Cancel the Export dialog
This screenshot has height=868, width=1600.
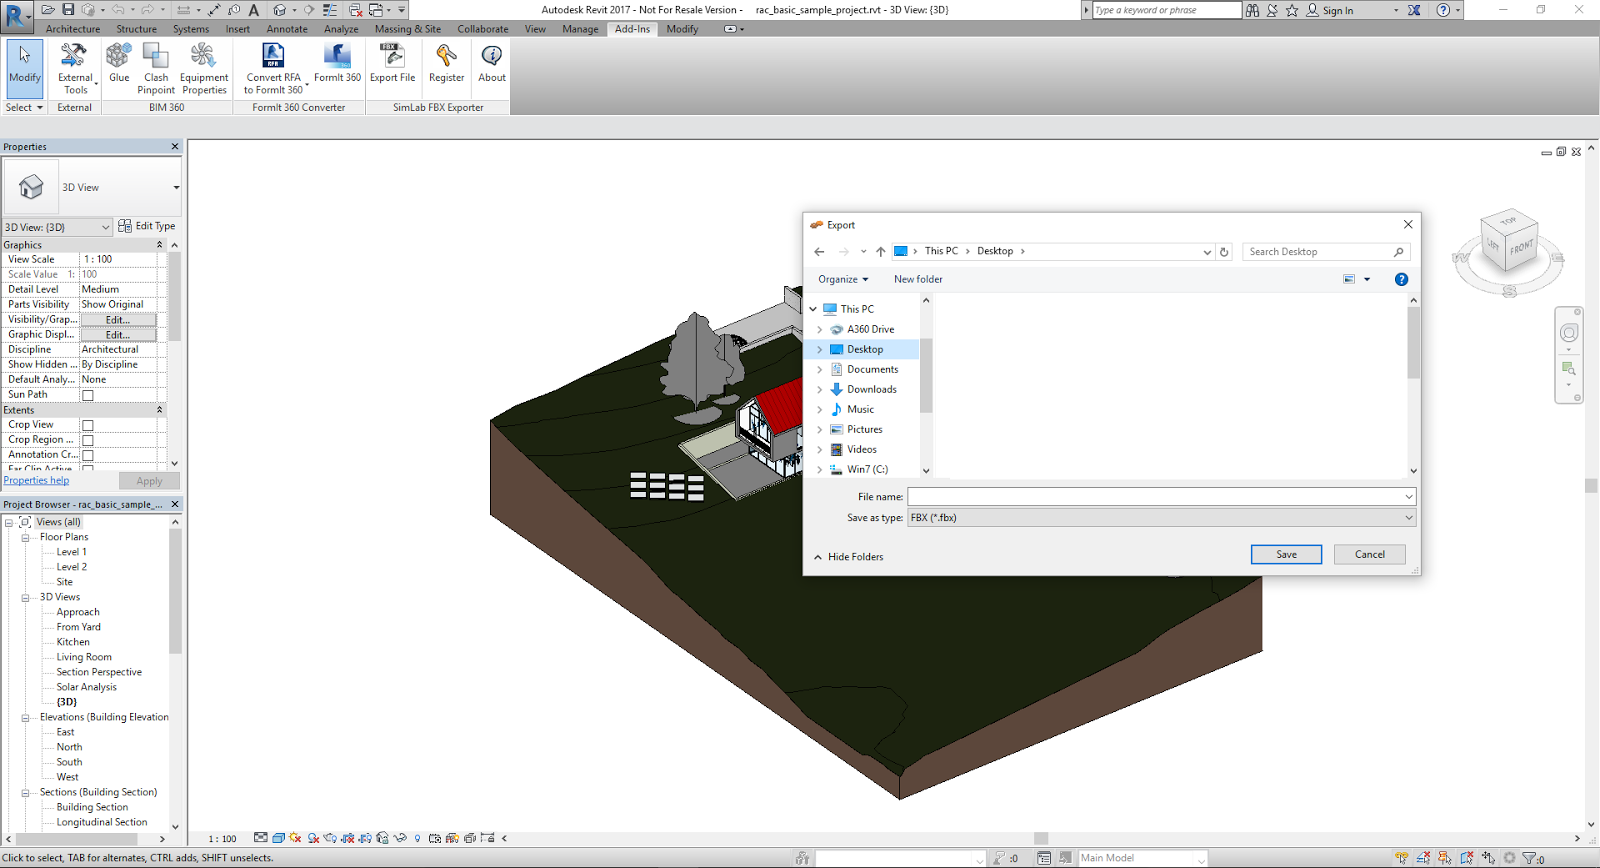pyautogui.click(x=1370, y=554)
